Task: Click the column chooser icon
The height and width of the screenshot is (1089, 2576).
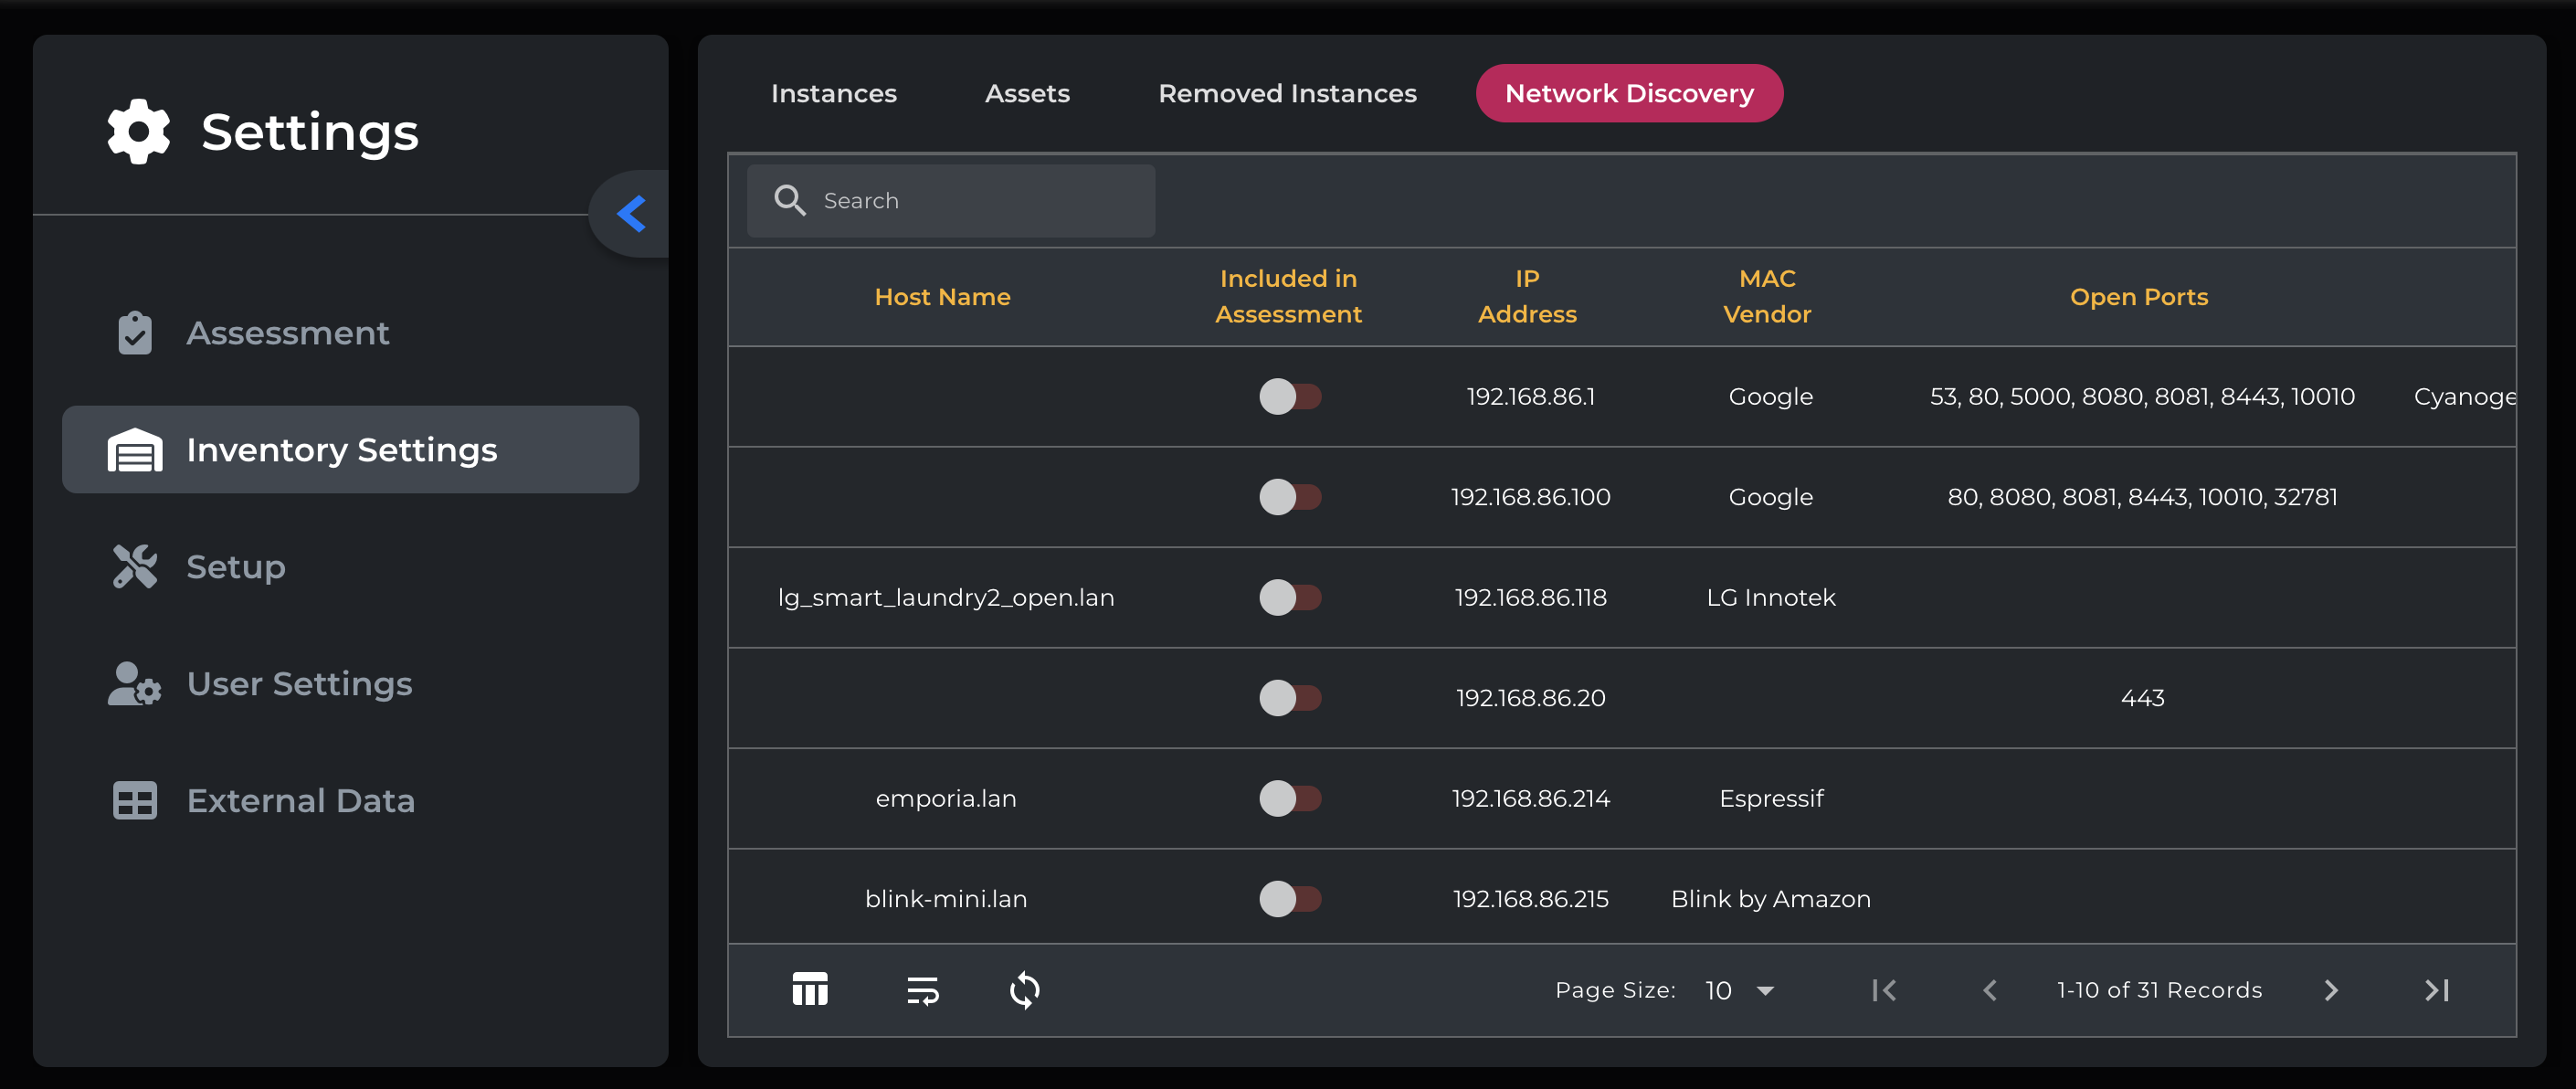Action: [x=809, y=990]
